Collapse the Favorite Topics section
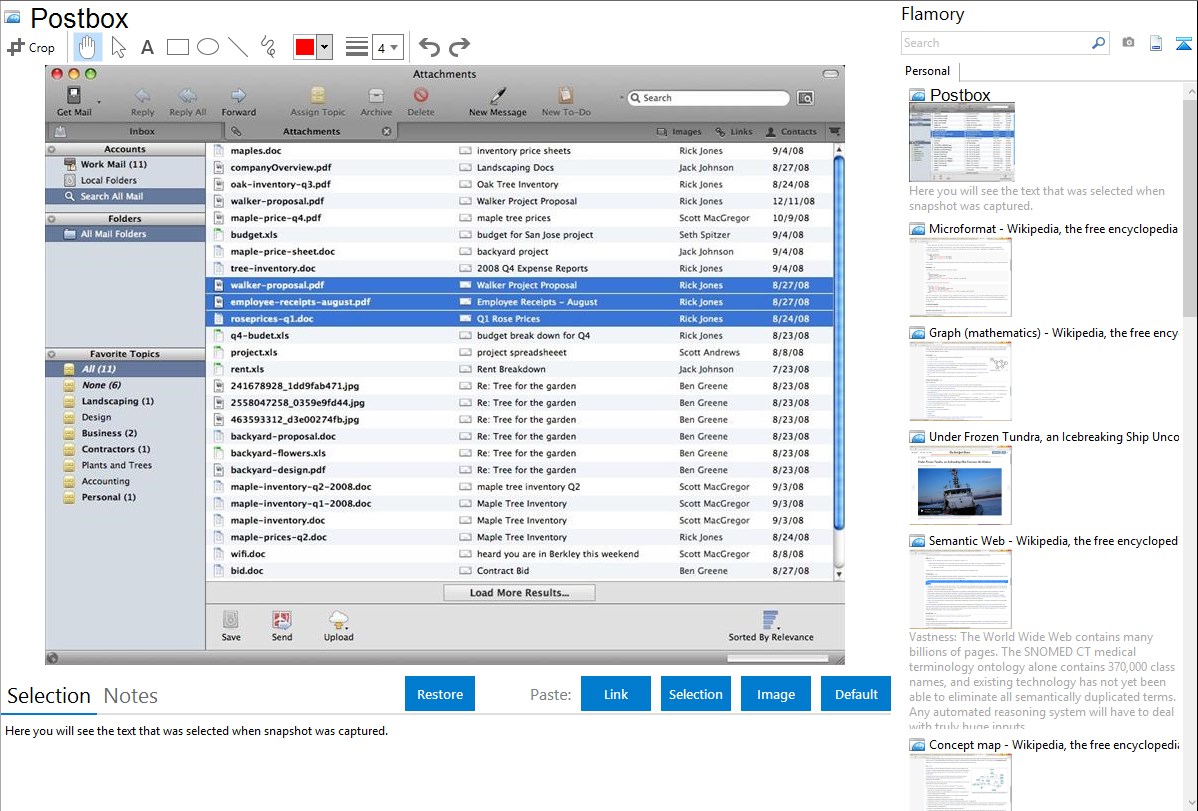This screenshot has height=811, width=1198. 52,354
